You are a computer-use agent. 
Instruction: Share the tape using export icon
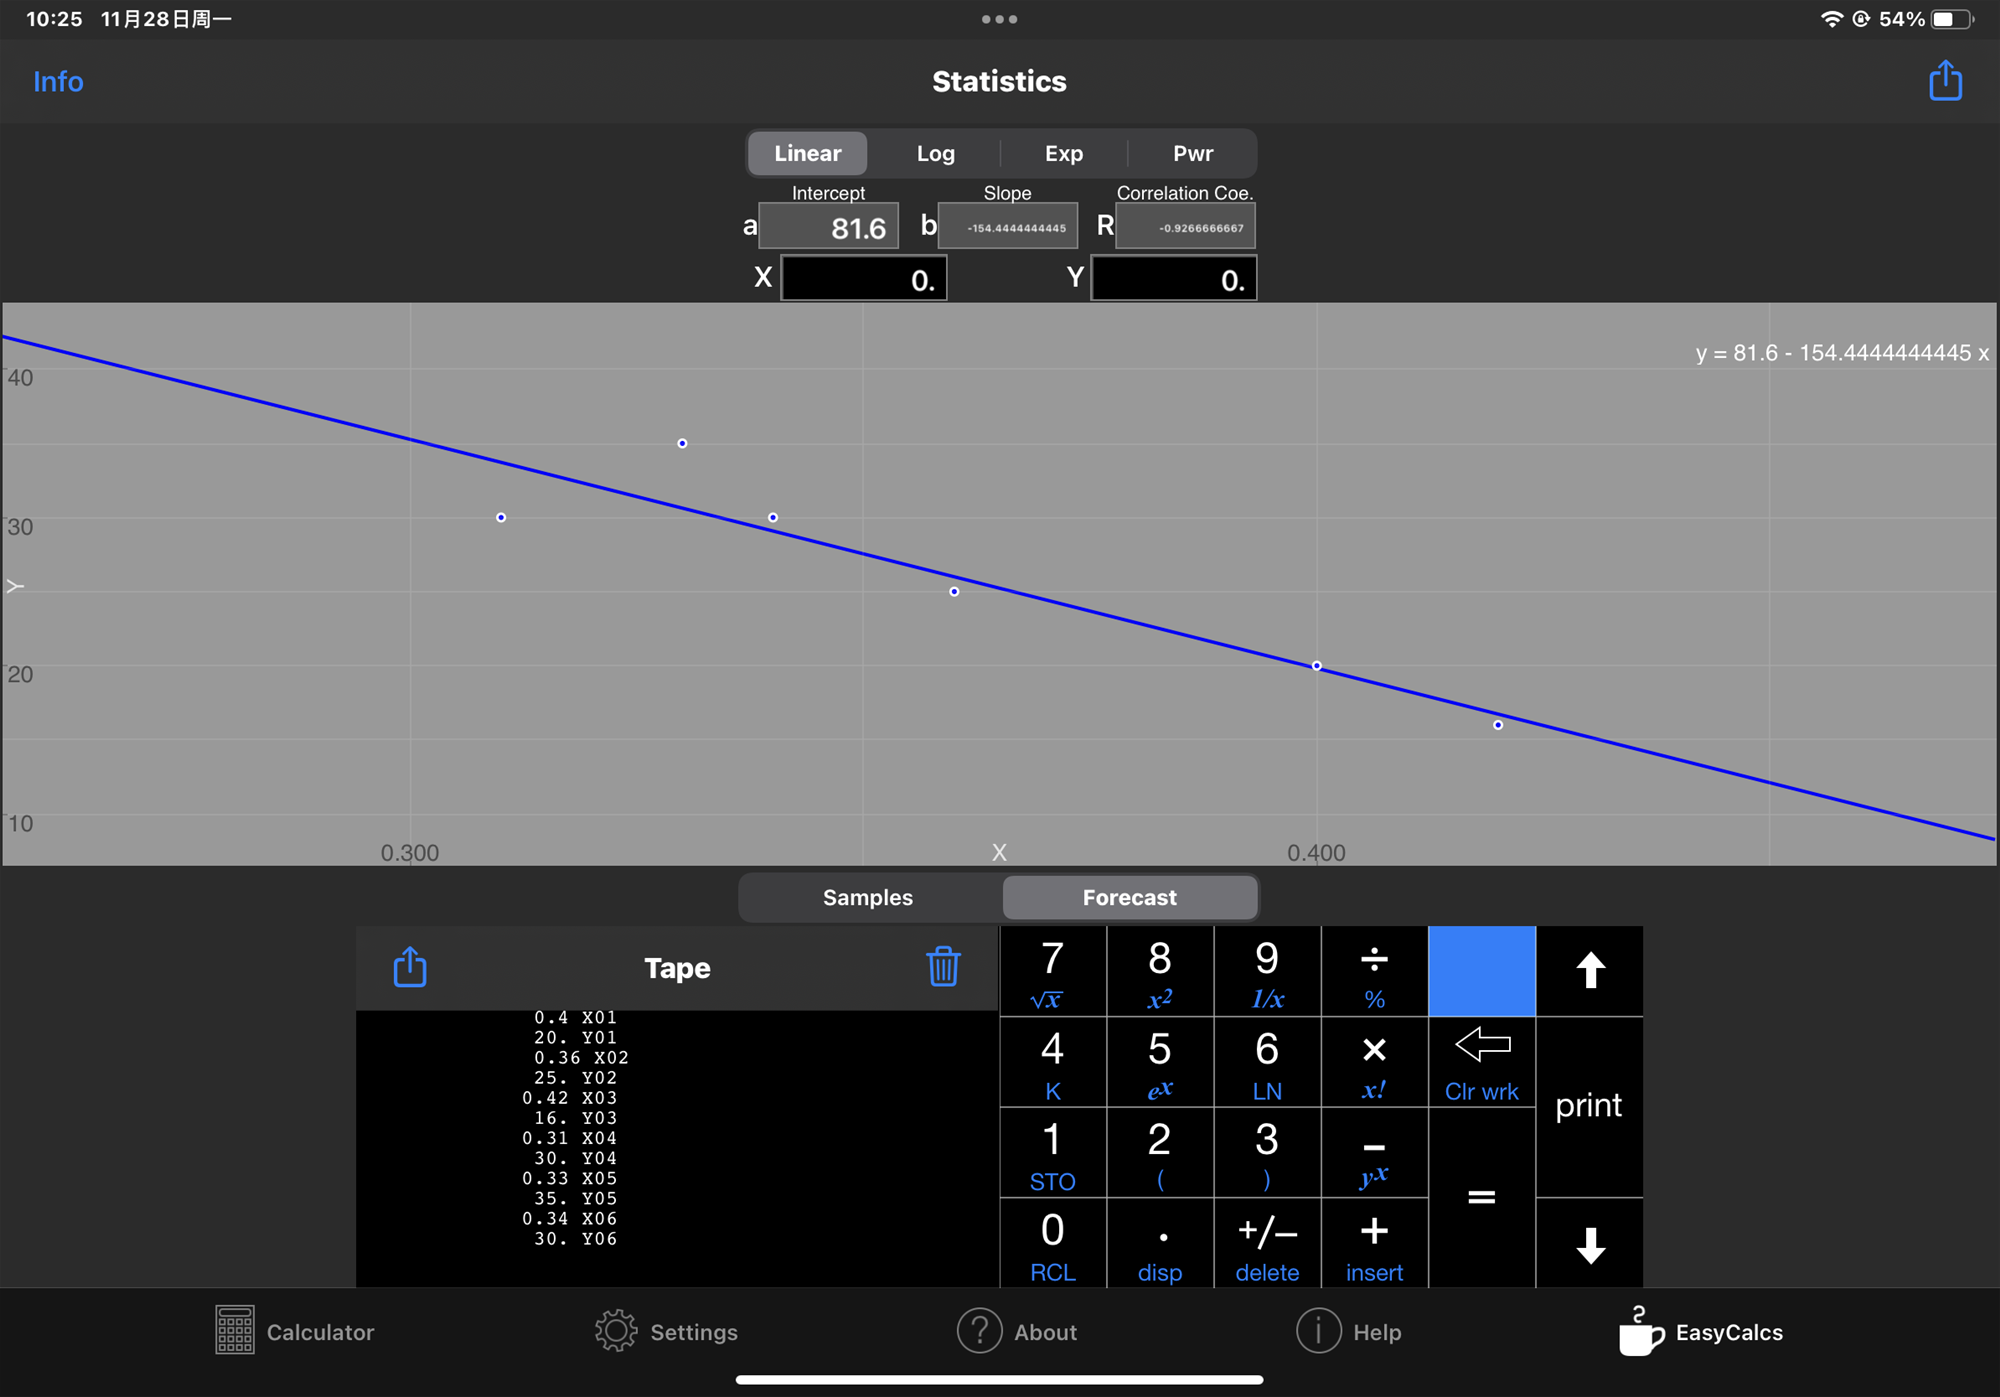410,967
